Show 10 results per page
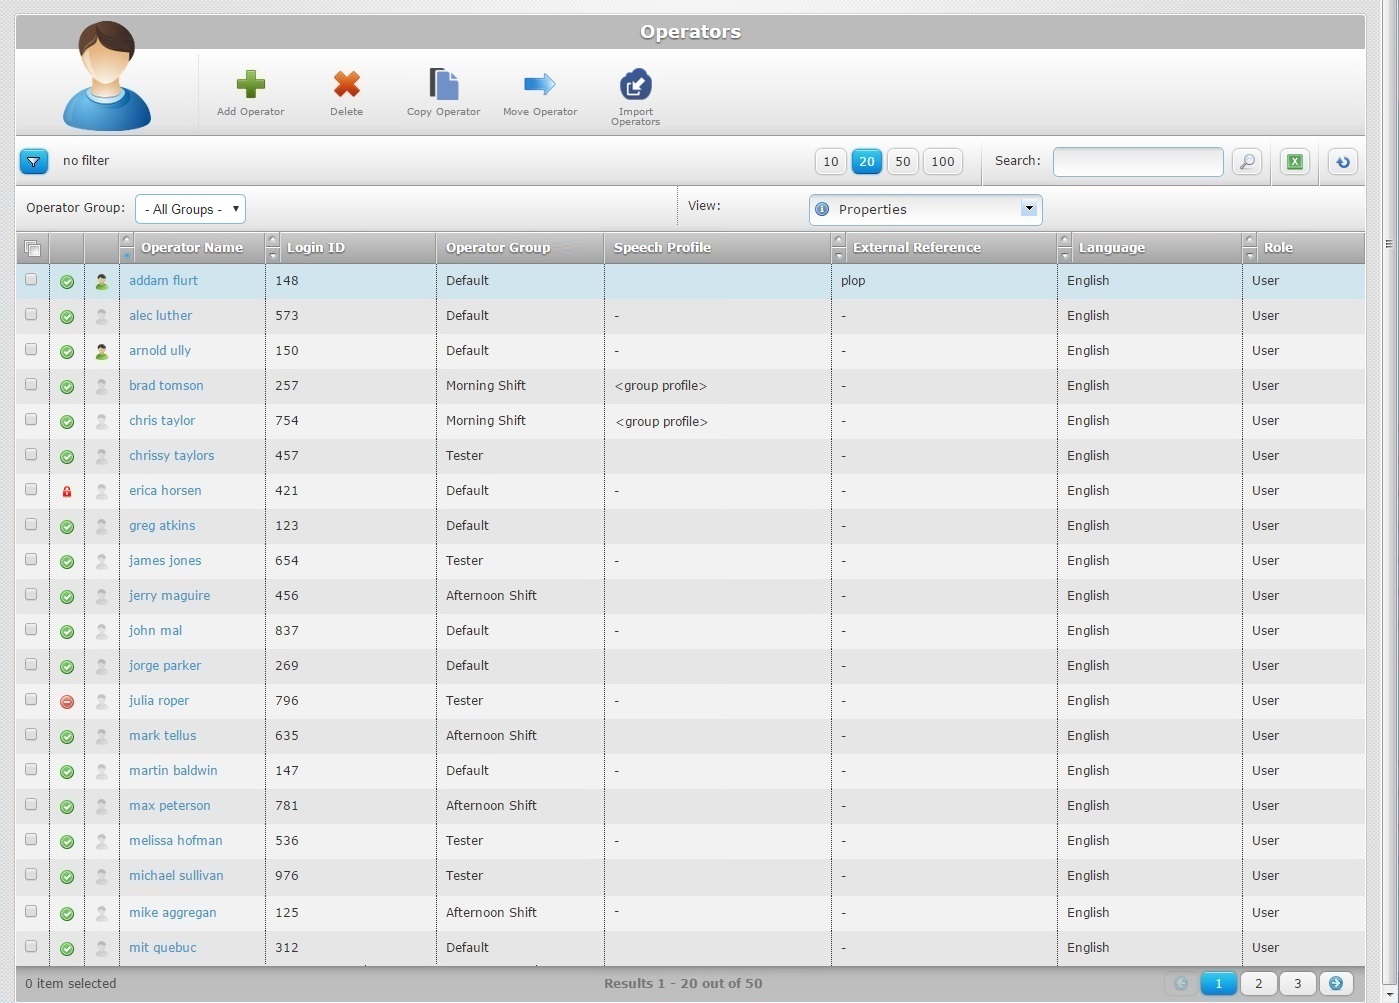Screen dimensions: 1399x1003 (x=831, y=162)
